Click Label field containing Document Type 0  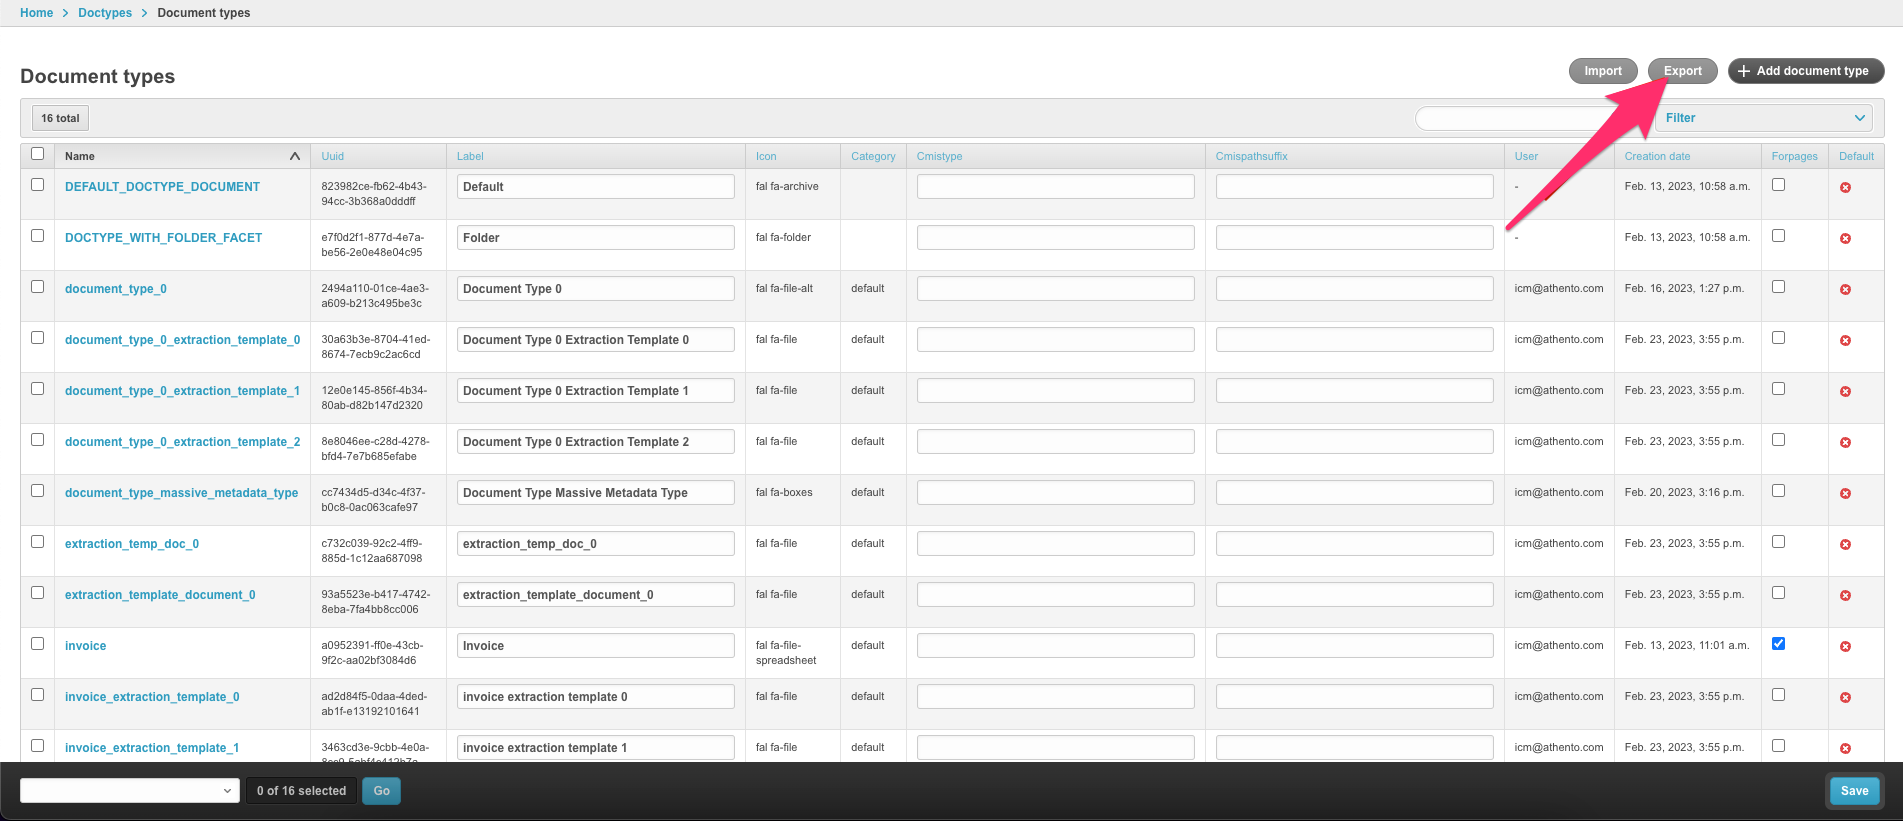coord(595,289)
